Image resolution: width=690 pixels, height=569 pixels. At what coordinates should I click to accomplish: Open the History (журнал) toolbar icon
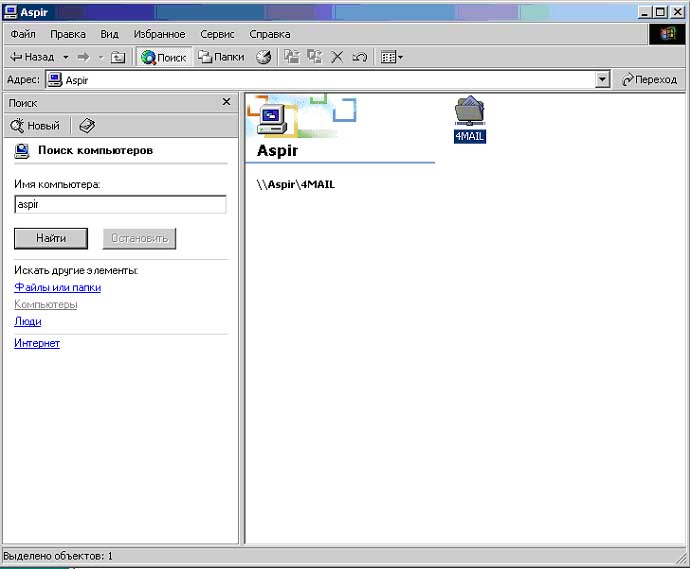tap(264, 57)
